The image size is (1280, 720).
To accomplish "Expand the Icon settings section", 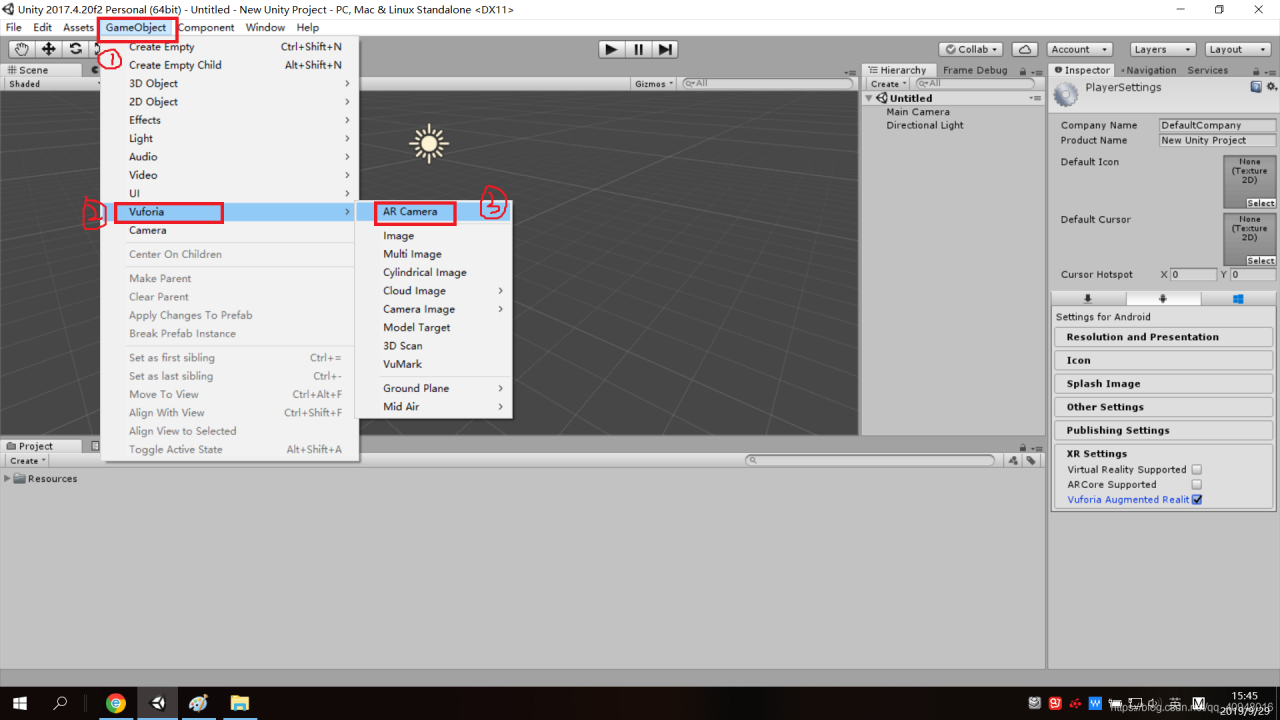I will click(1163, 360).
